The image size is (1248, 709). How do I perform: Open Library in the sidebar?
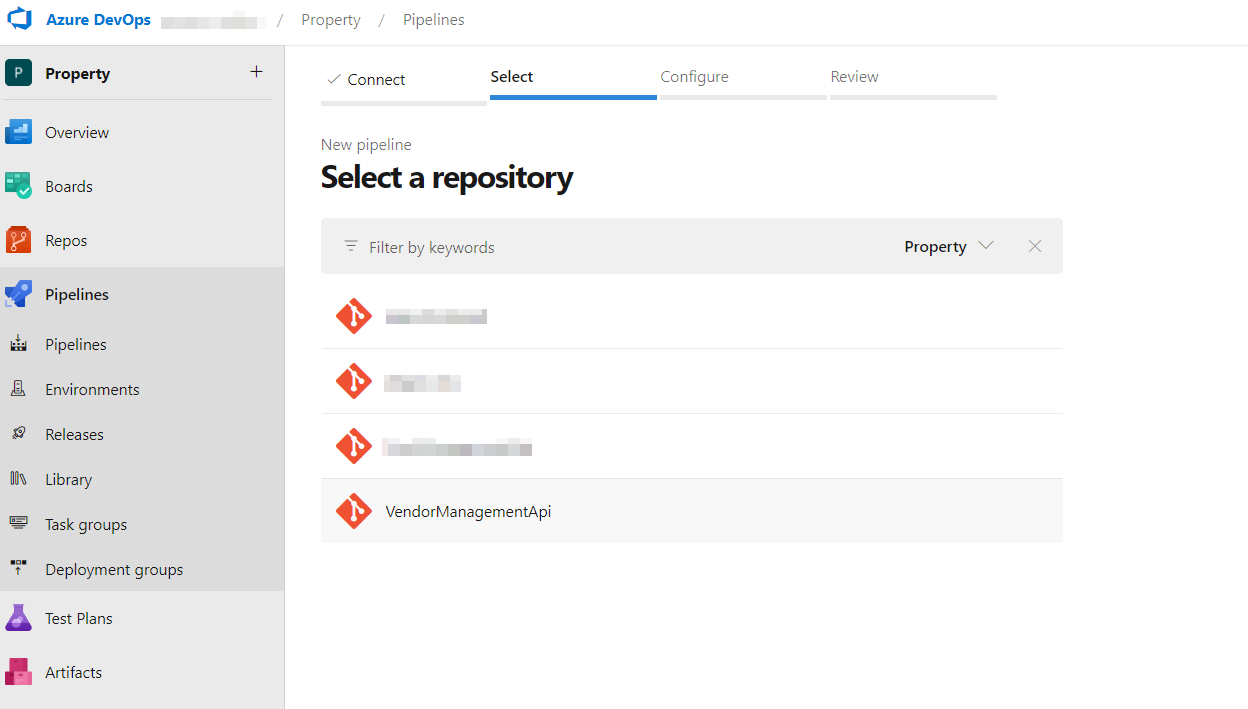142,479
